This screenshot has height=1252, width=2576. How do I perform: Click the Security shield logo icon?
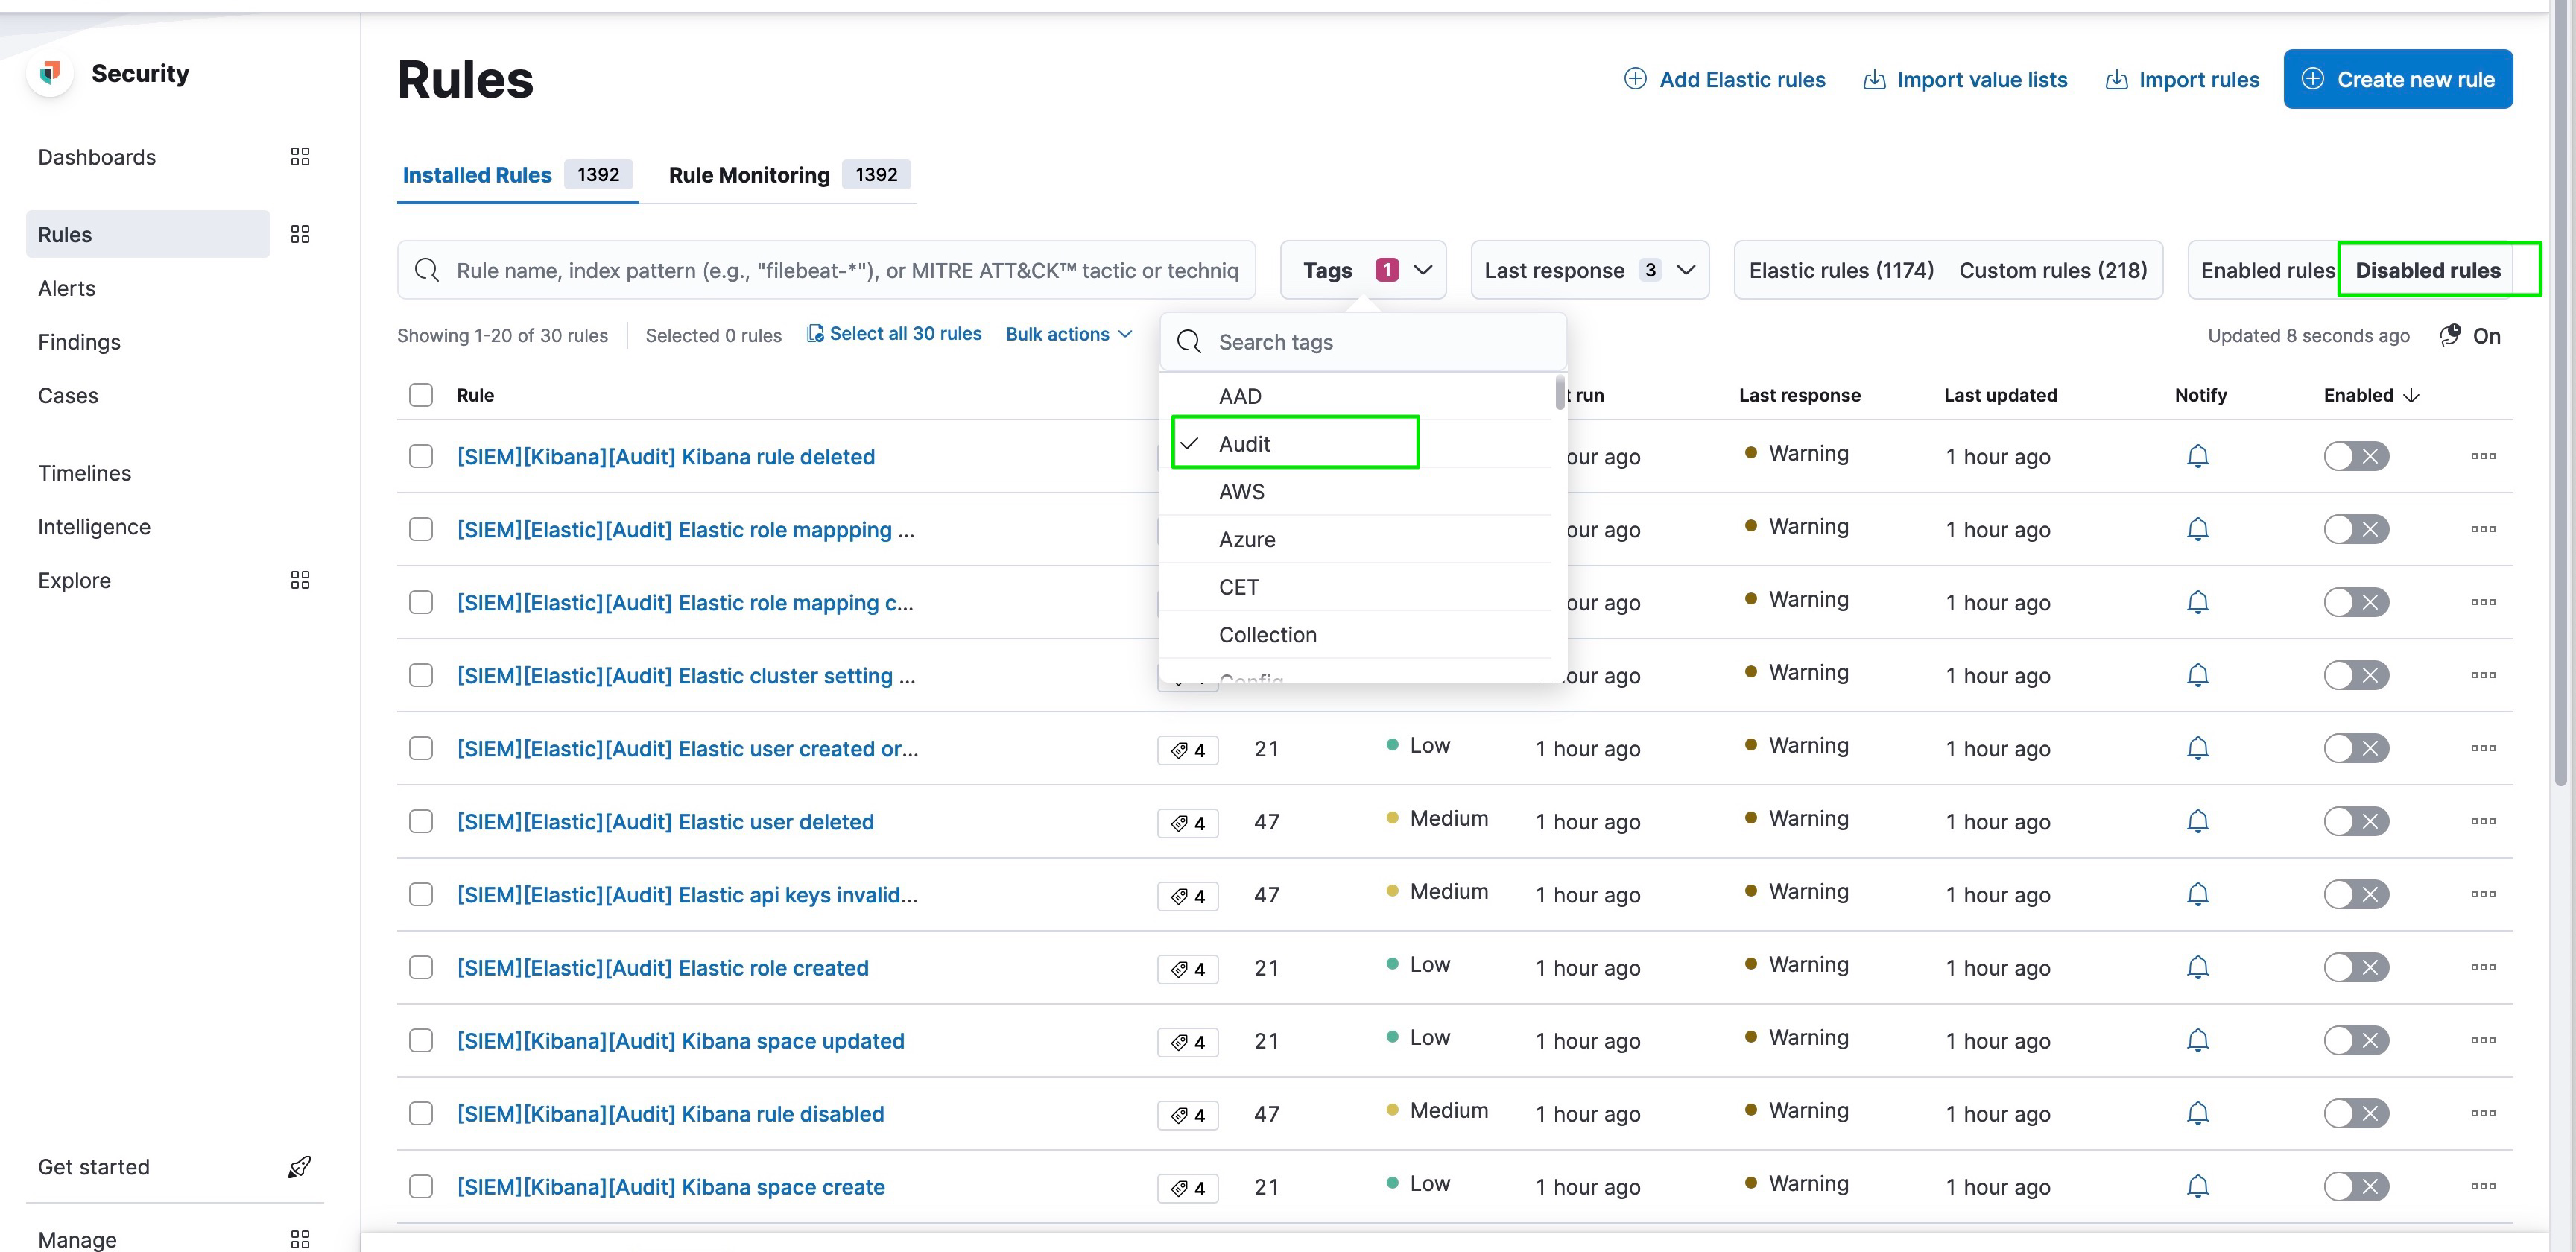coord(49,72)
